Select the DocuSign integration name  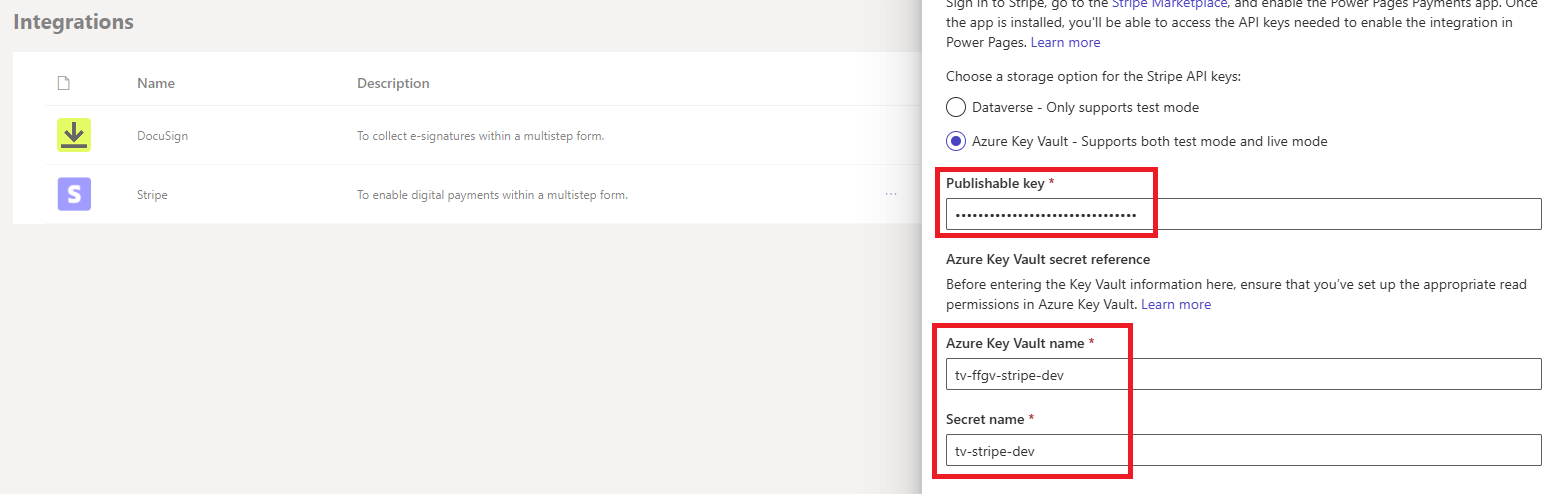(162, 135)
